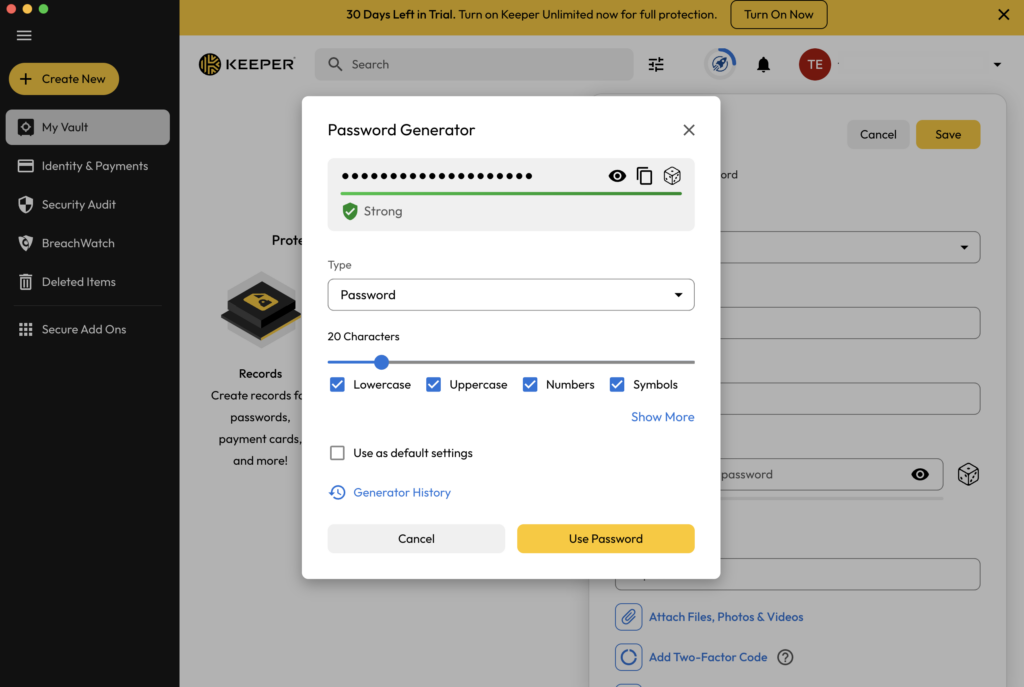
Task: Open My Vault in the sidebar
Action: (x=88, y=127)
